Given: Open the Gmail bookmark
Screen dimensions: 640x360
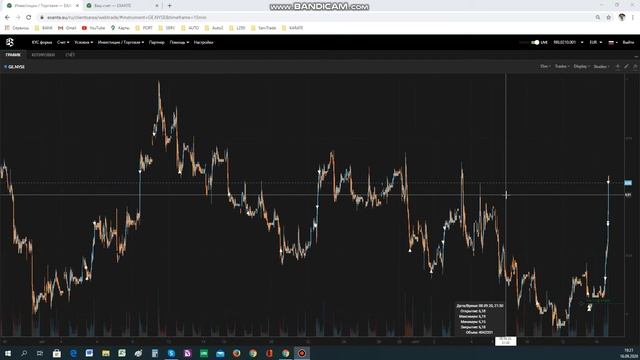Looking at the screenshot, I should [x=67, y=28].
